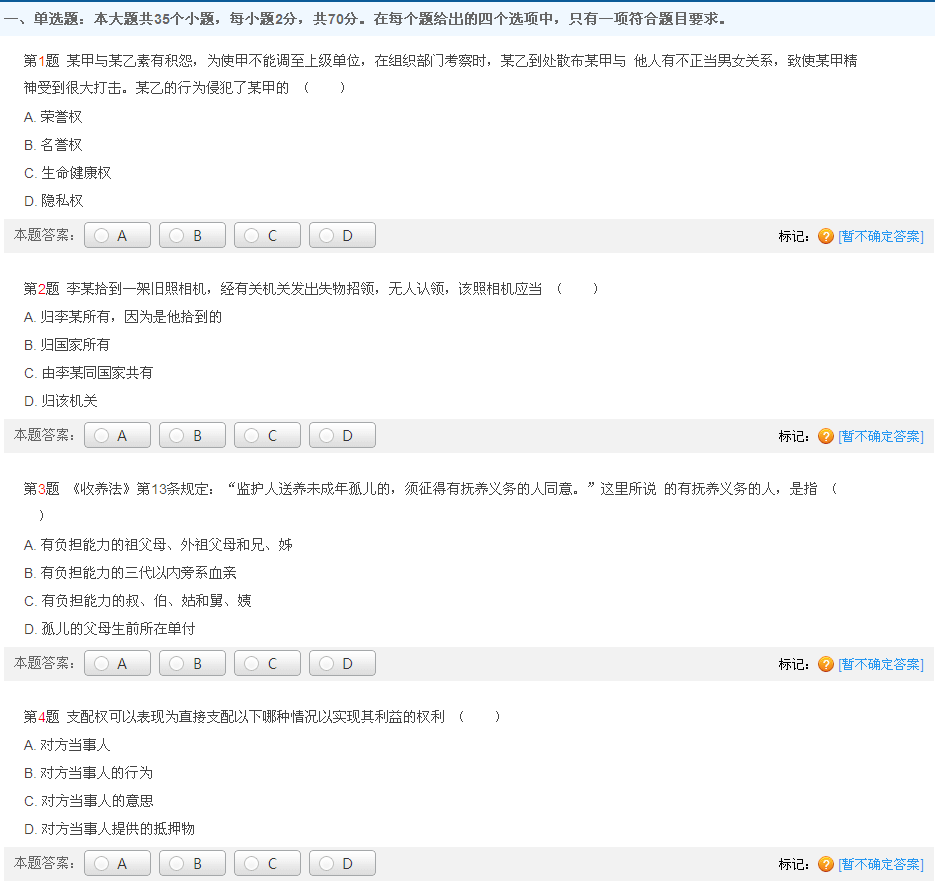Screen dimensions: 935x883
Task: Select answer A for question 4
Action: pyautogui.click(x=117, y=863)
